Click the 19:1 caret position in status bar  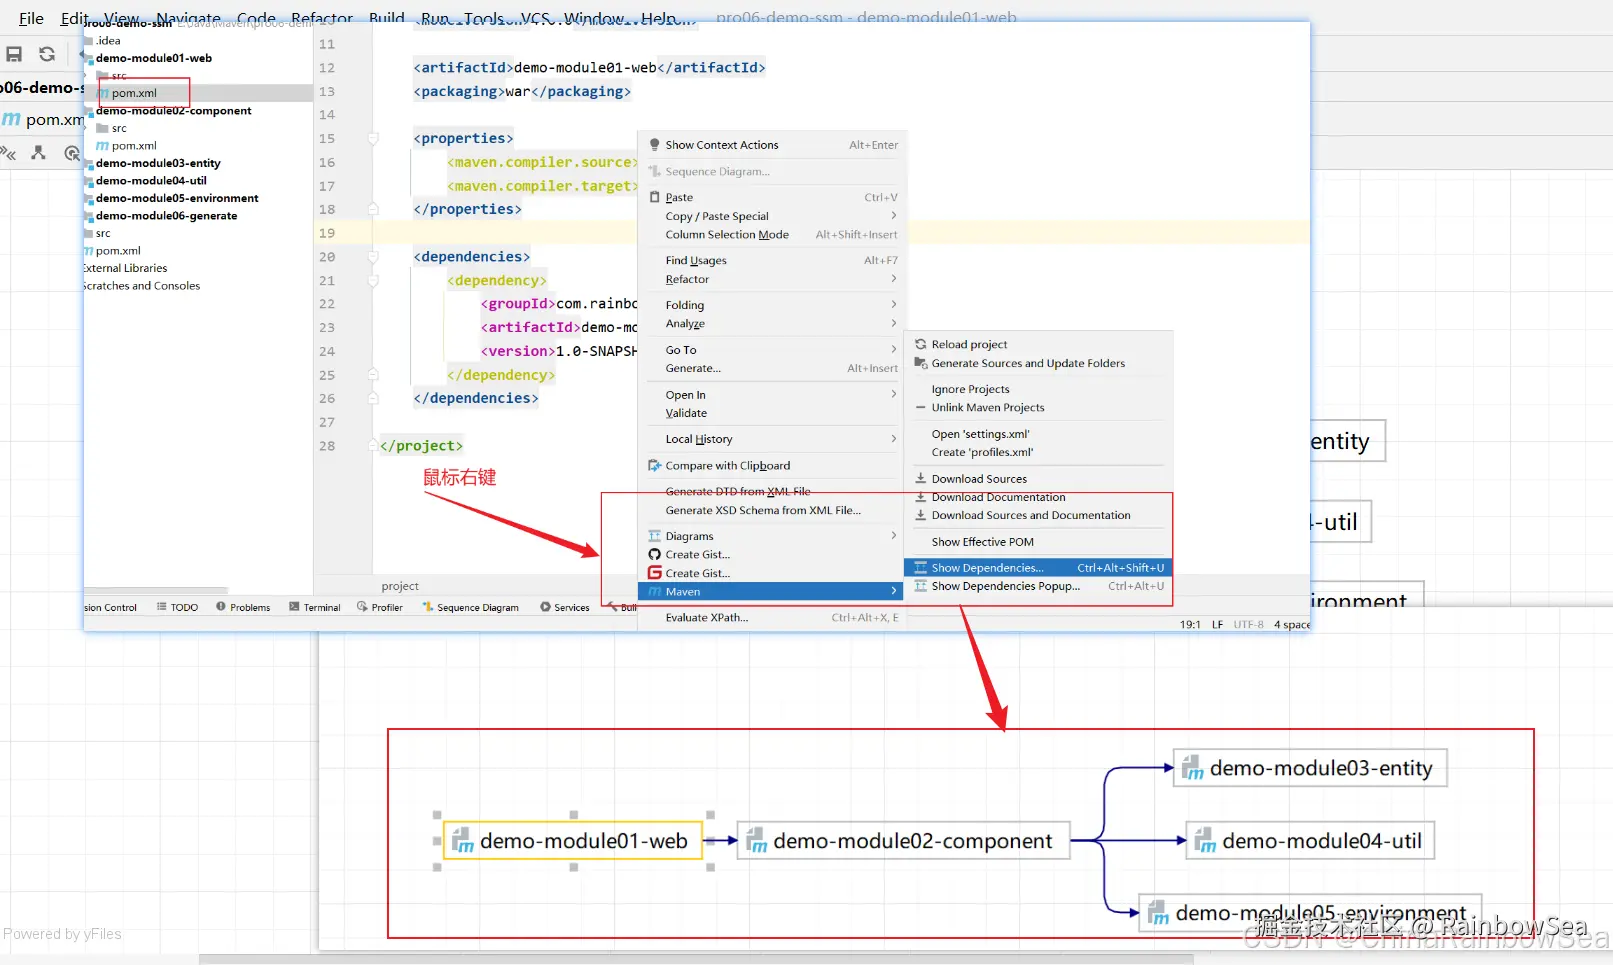point(1190,625)
